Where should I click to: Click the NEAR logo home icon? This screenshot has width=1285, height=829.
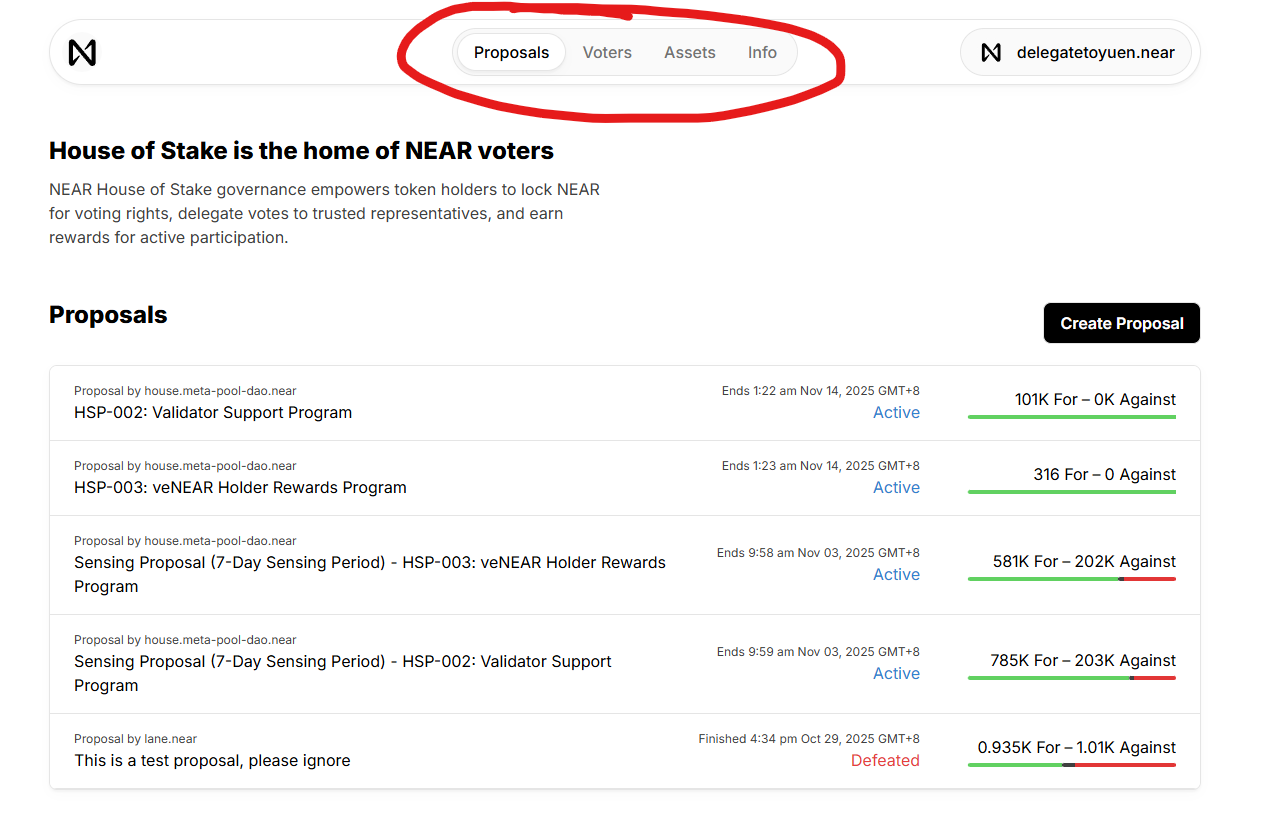tap(82, 52)
